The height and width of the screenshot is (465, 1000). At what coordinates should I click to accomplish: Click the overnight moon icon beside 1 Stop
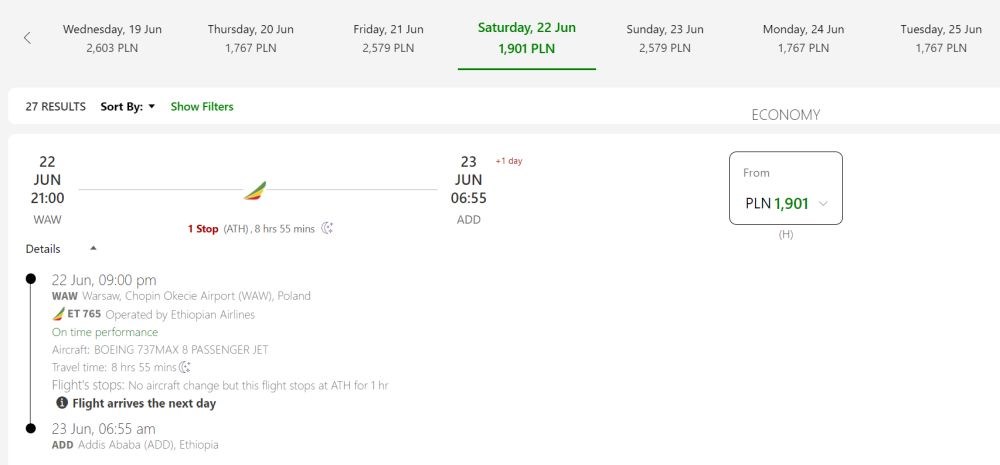click(327, 228)
